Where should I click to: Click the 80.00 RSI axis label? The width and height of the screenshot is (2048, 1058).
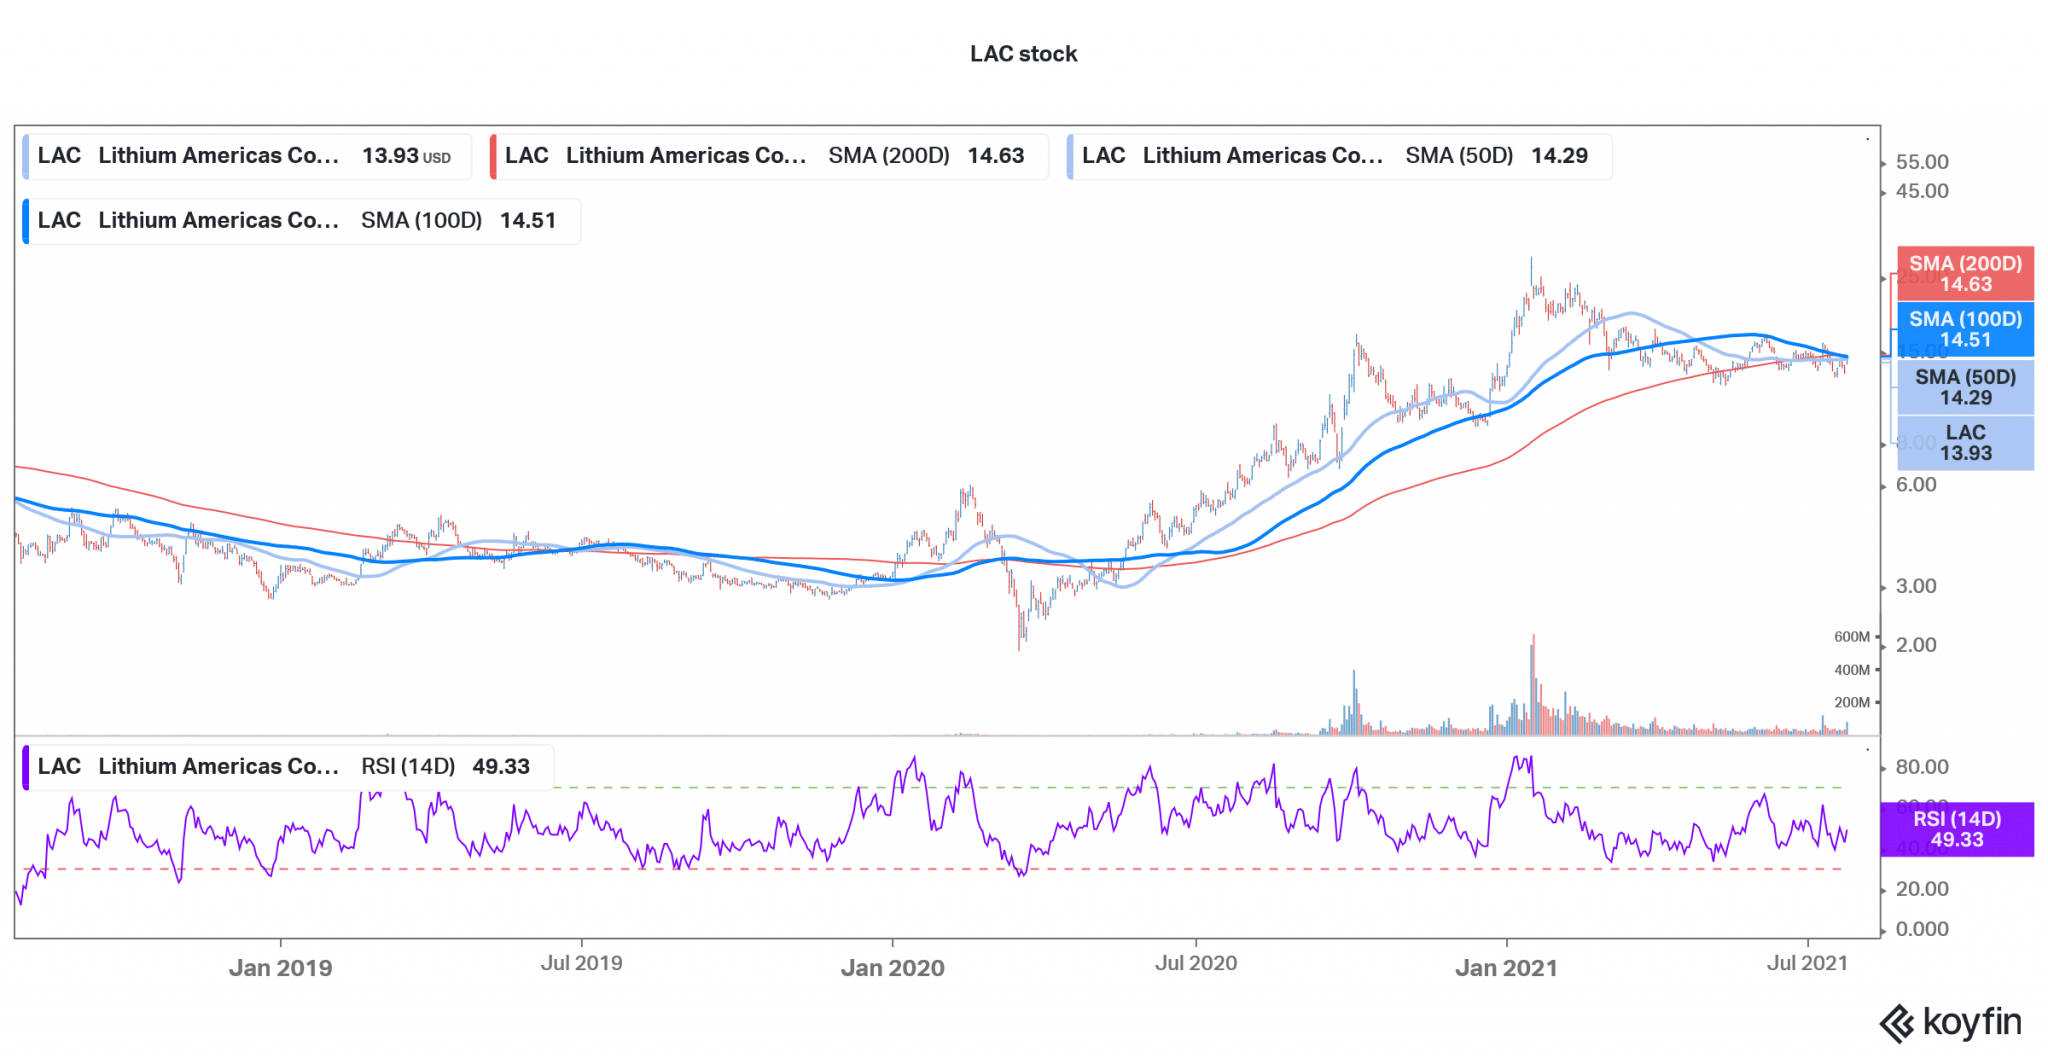[x=1922, y=767]
